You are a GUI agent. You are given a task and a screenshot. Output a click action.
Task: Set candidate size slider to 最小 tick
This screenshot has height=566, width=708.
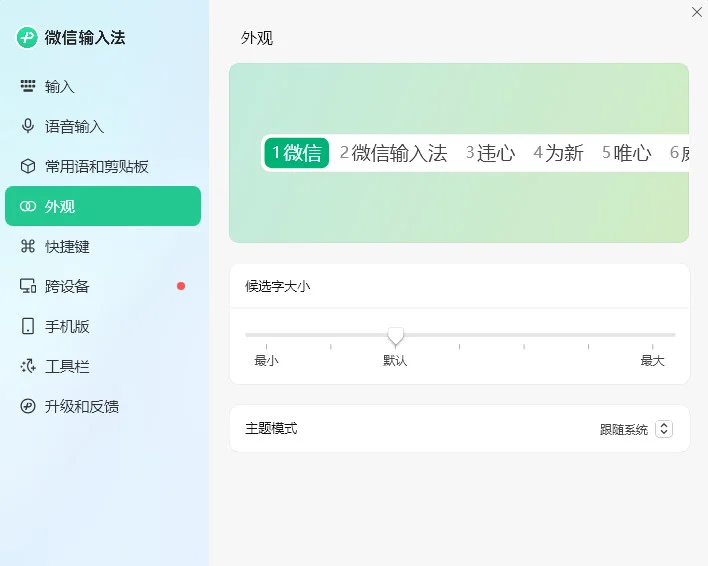[x=266, y=346]
